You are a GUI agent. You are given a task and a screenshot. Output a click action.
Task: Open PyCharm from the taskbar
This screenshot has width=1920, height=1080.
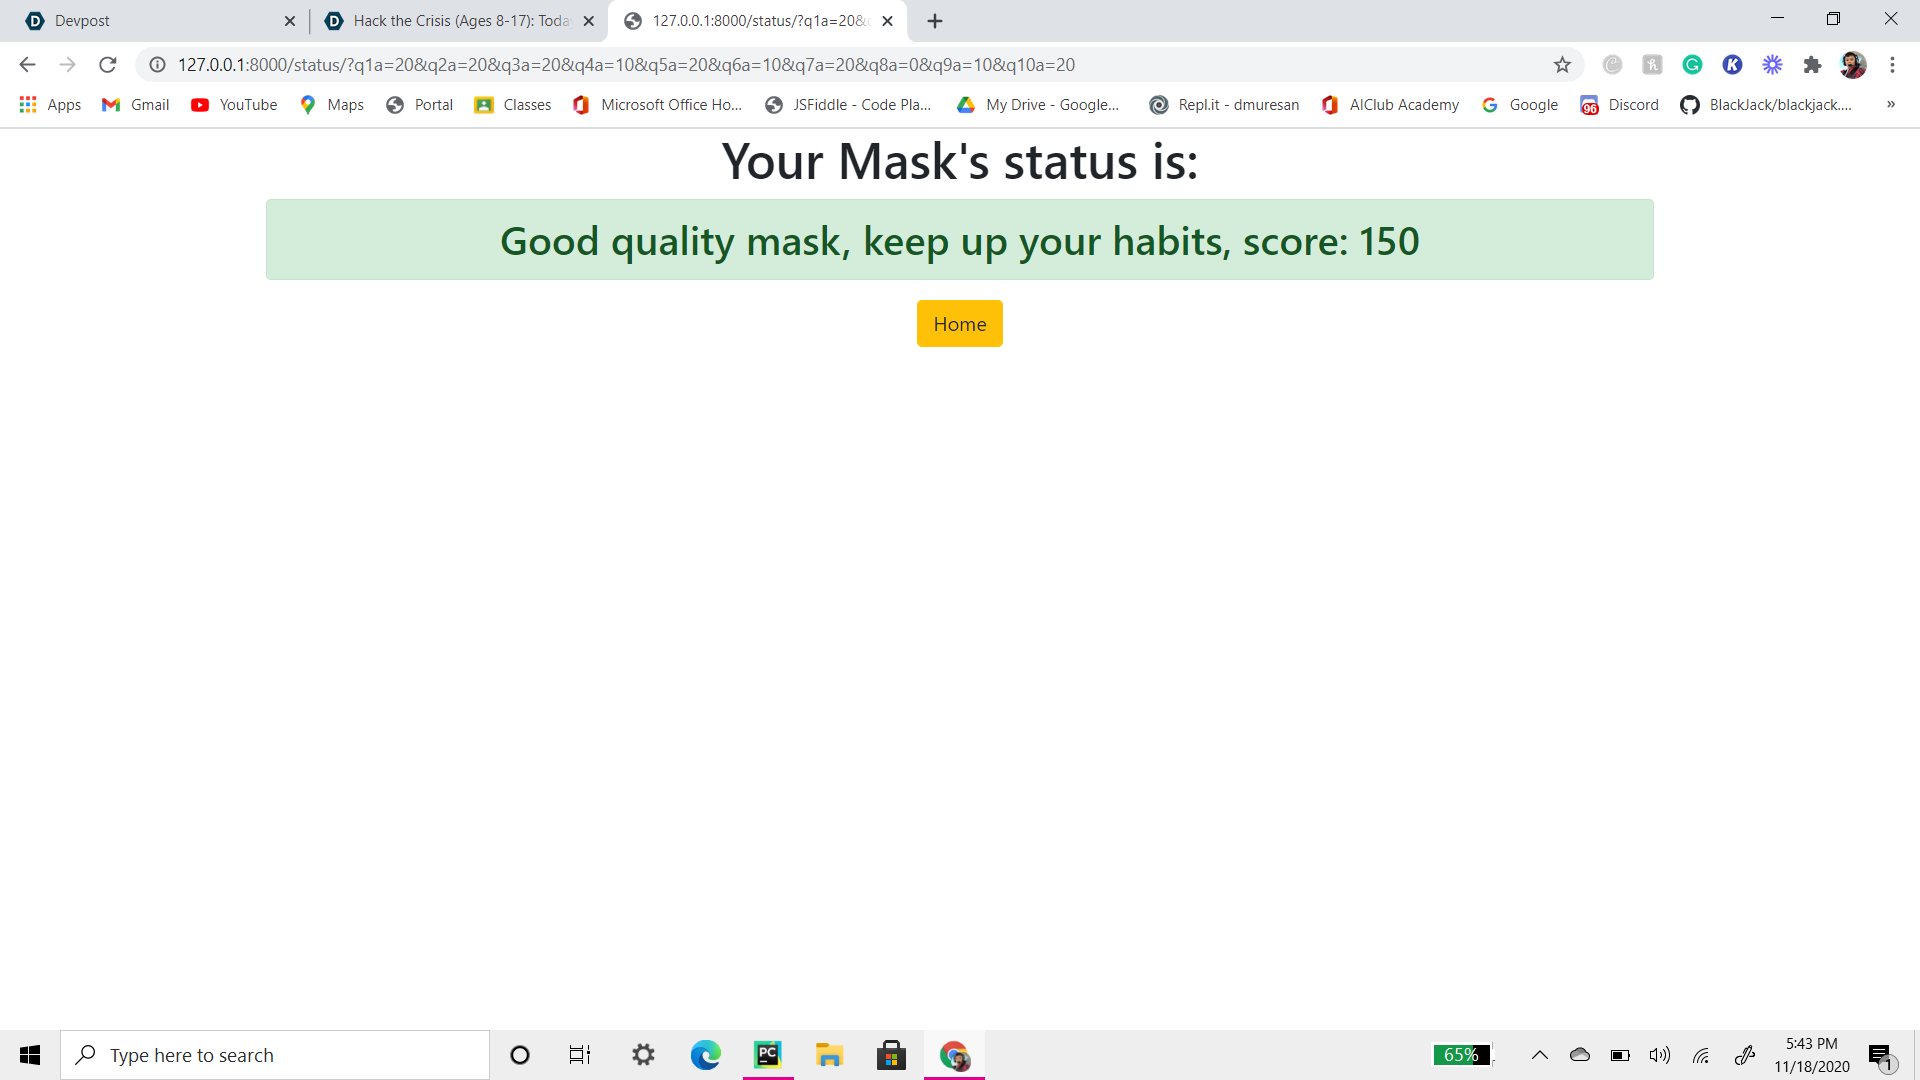coord(767,1055)
